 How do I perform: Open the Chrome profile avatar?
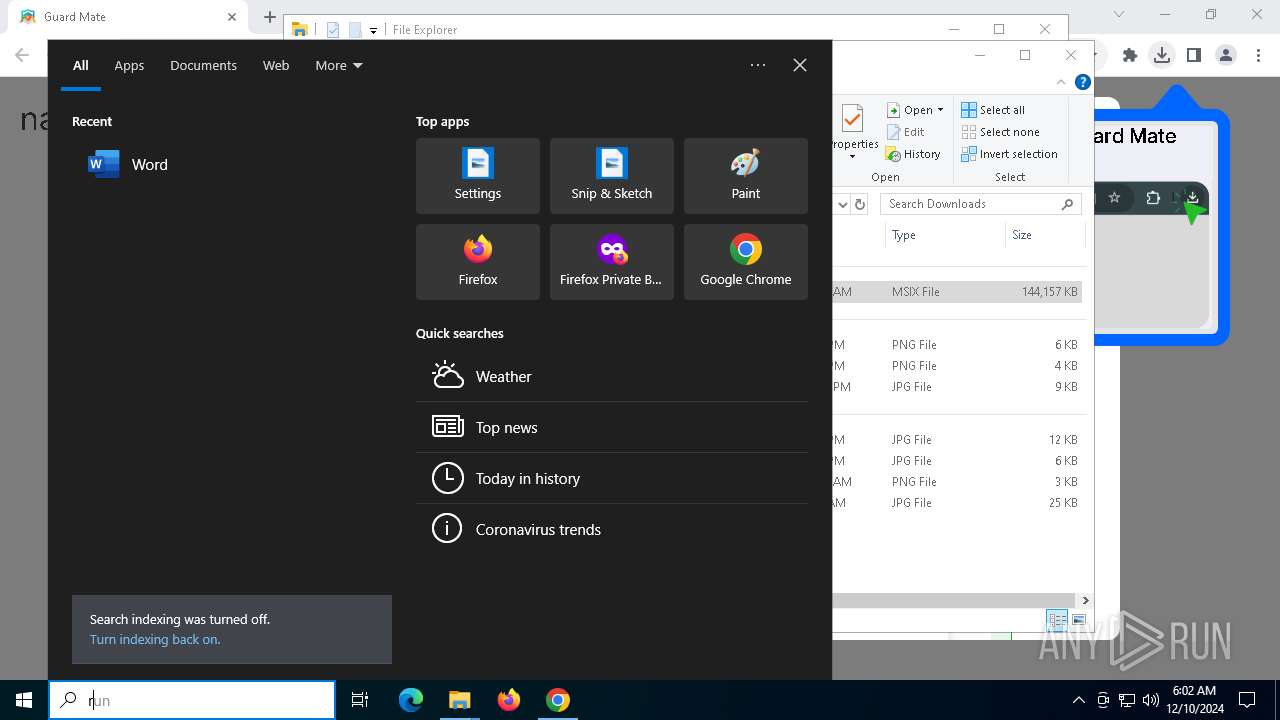[1226, 56]
